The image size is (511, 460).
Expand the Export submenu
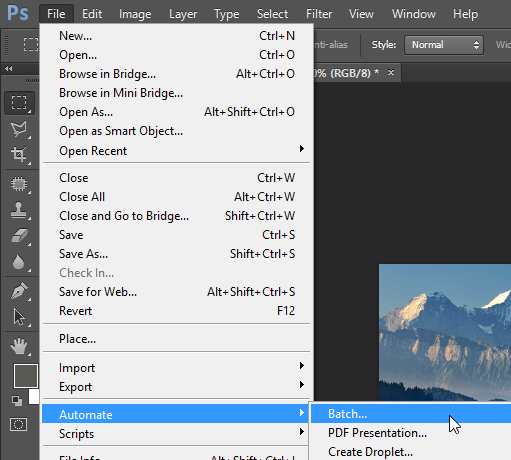(176, 387)
